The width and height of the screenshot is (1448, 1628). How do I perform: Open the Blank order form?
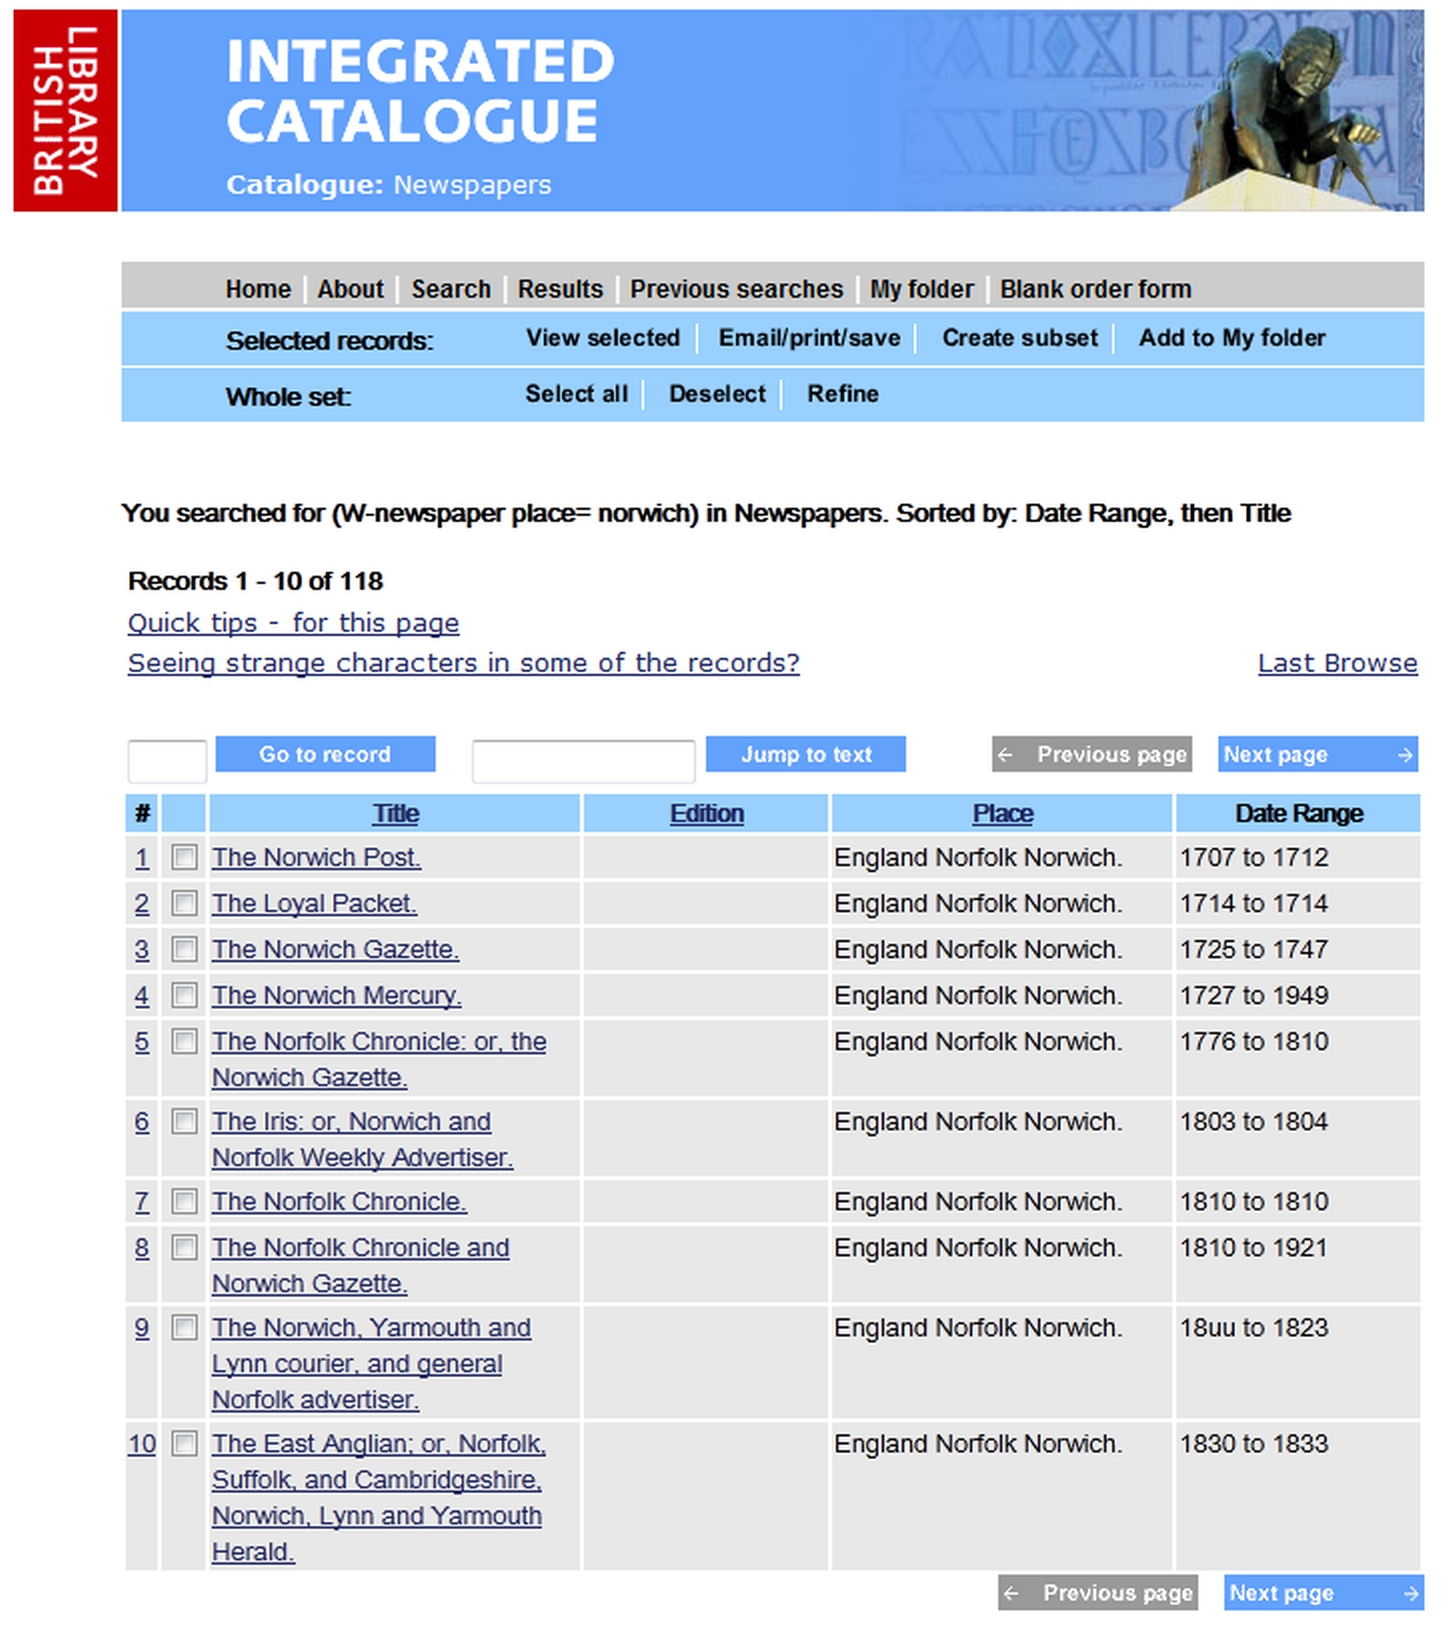[1095, 289]
